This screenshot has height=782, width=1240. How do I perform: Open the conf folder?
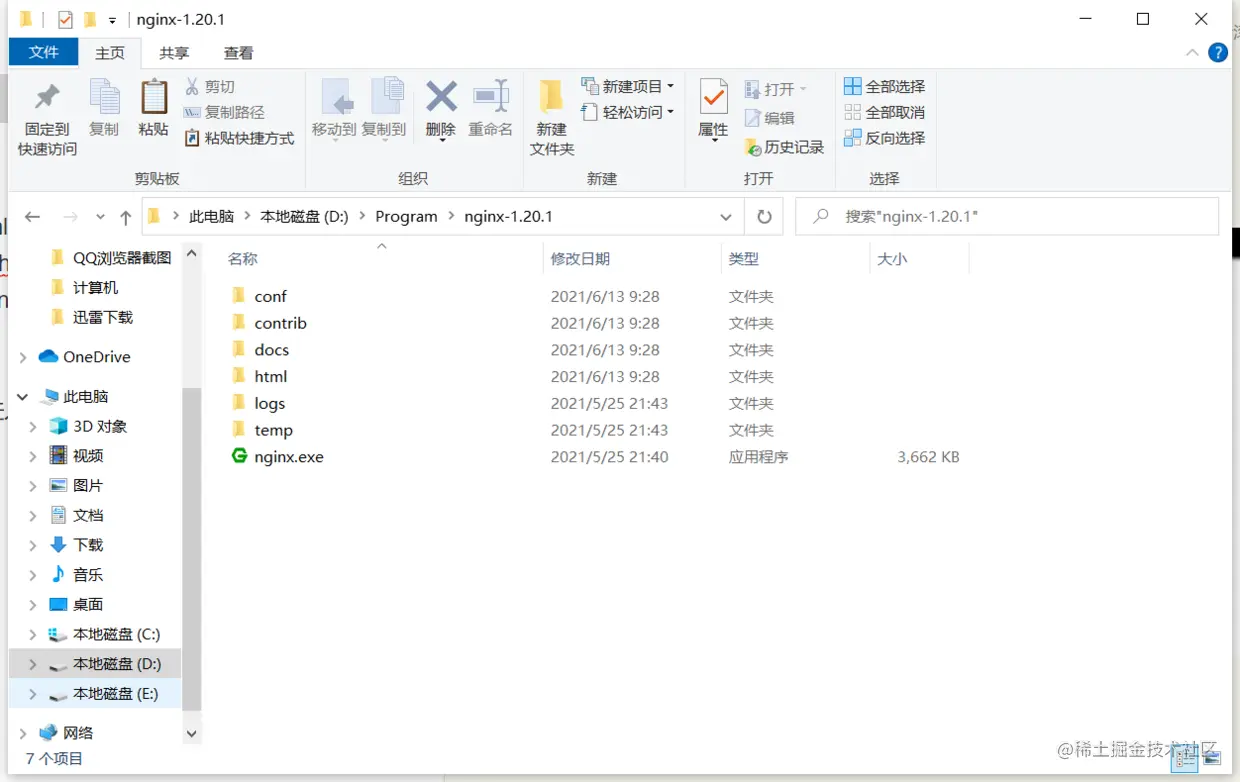pos(270,296)
